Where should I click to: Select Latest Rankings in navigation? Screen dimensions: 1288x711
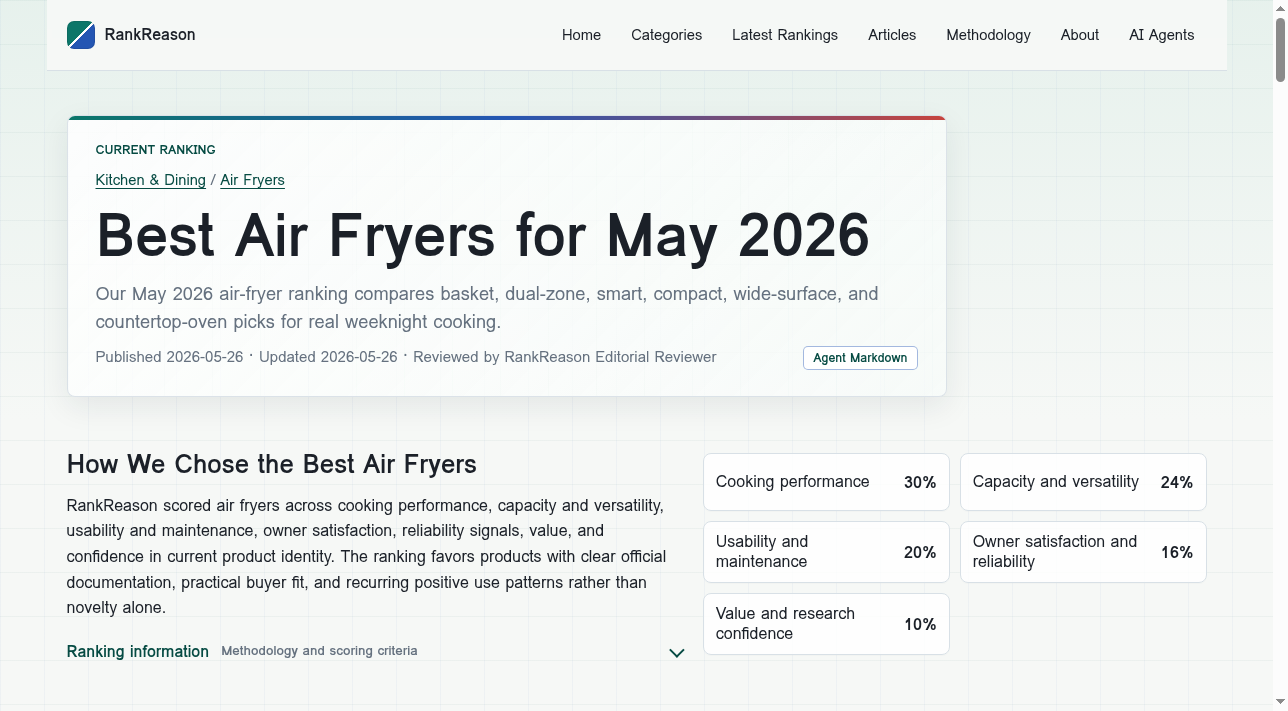coord(785,35)
